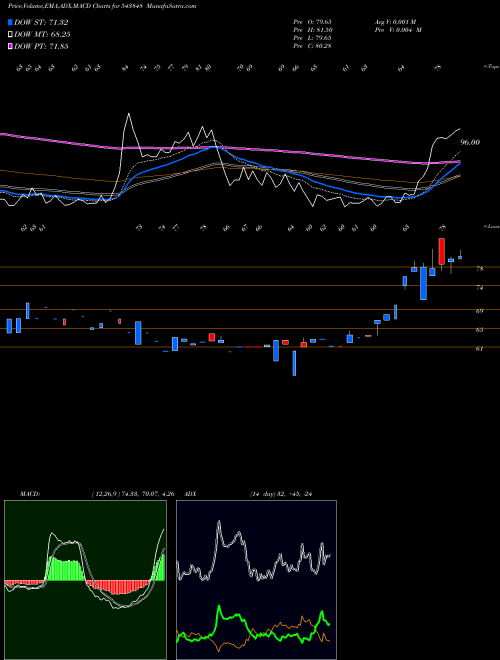
Task: Select the 'DOW MT: 68.25' legend label
Action: pos(42,35)
